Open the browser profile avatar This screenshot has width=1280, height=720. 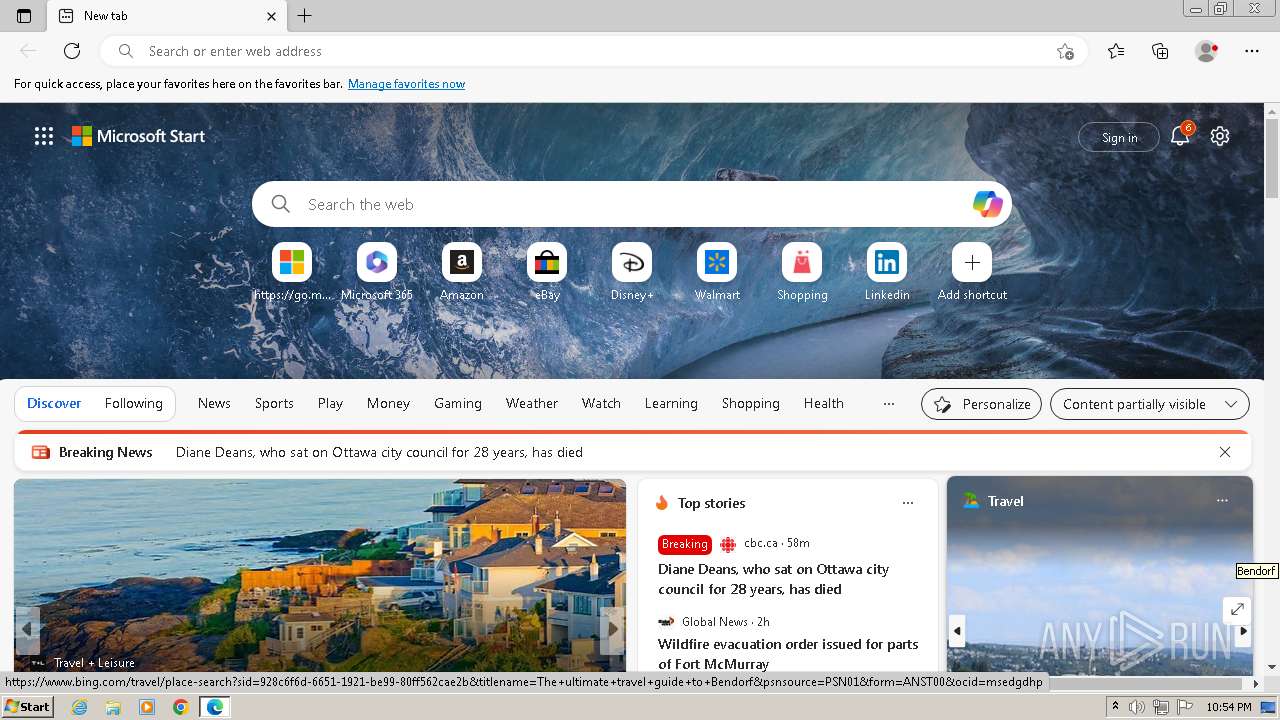(1206, 51)
